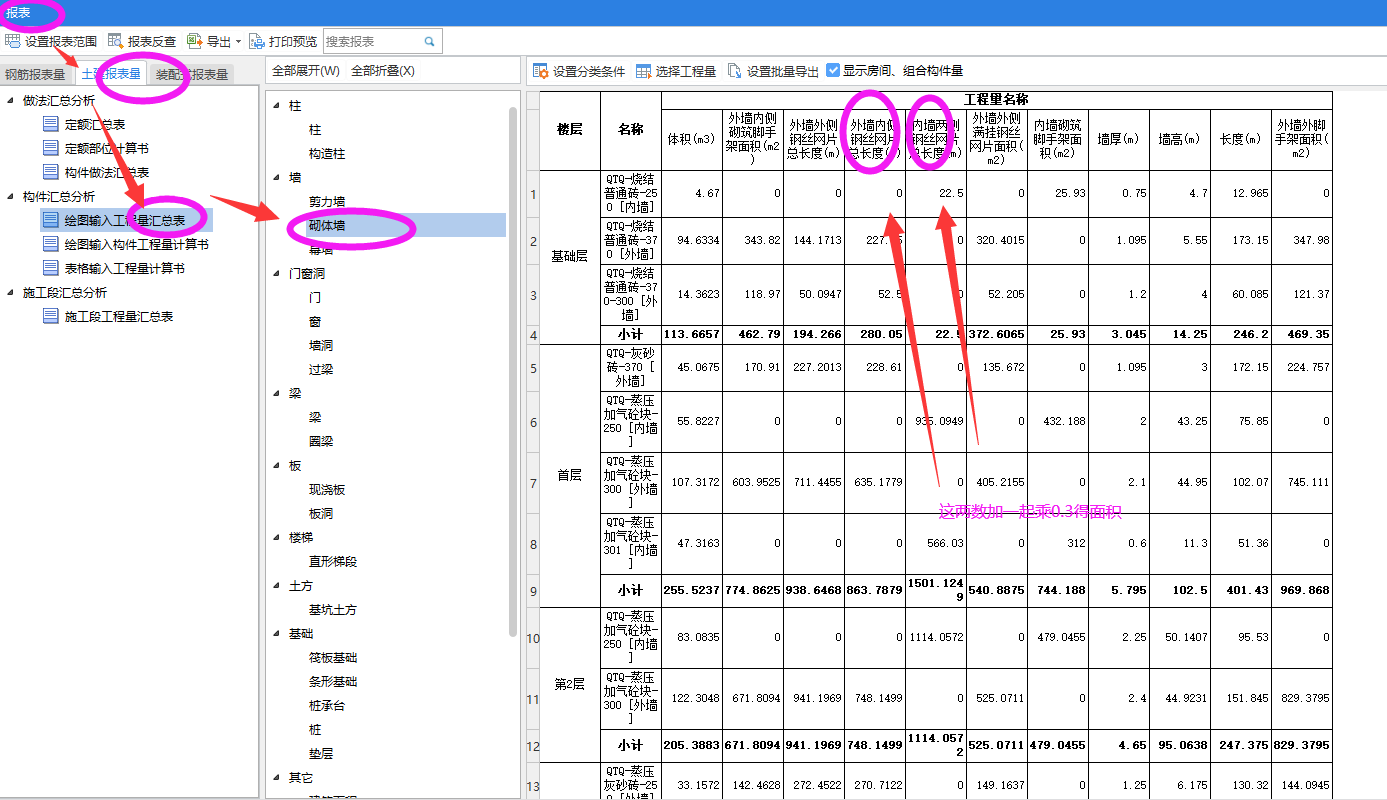This screenshot has width=1387, height=800.
Task: Click 全部展开(W) button
Action: pyautogui.click(x=306, y=71)
